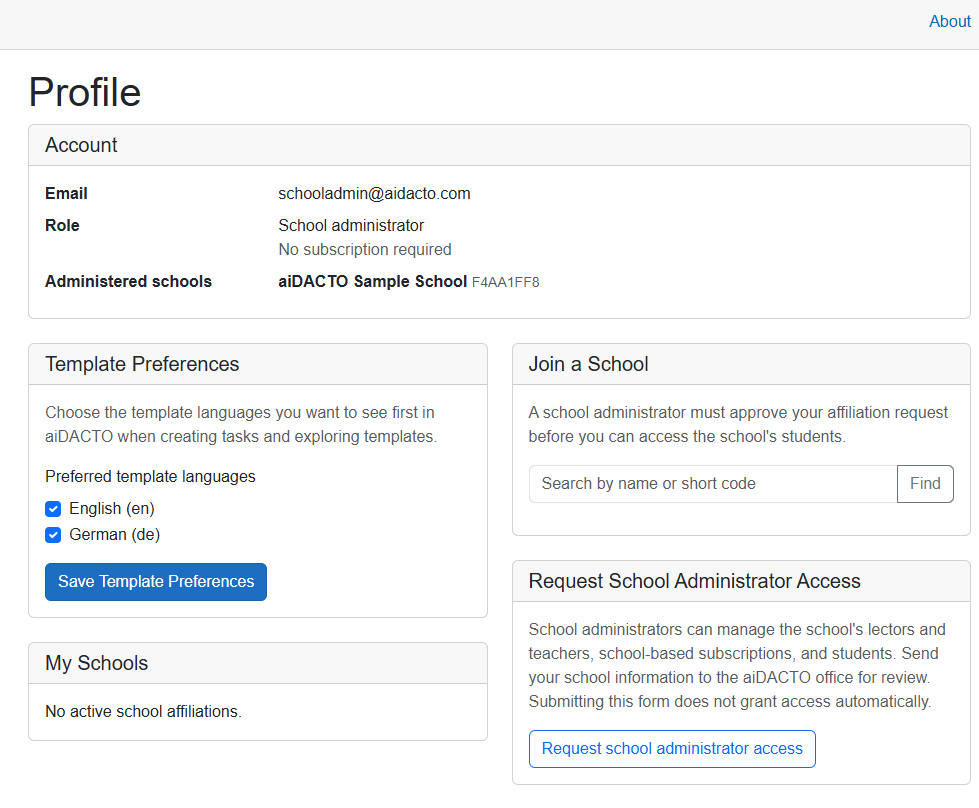Click the Find button
The height and width of the screenshot is (808, 979).
click(x=925, y=484)
